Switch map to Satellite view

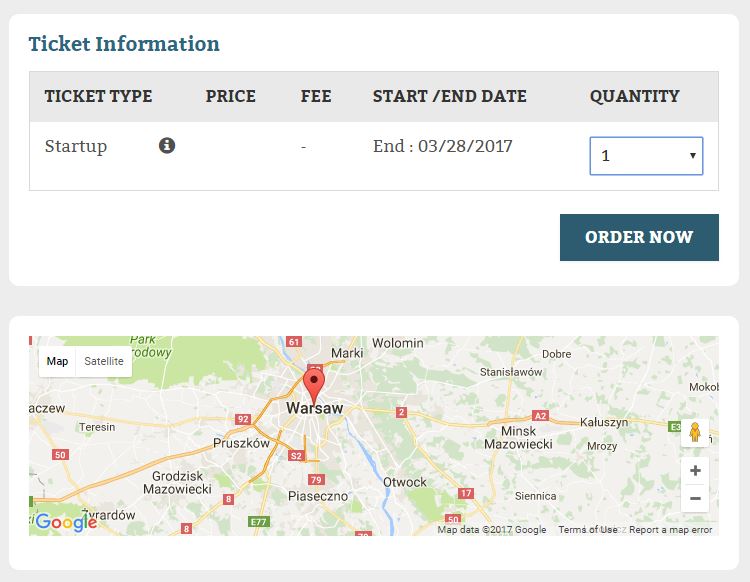tap(104, 361)
